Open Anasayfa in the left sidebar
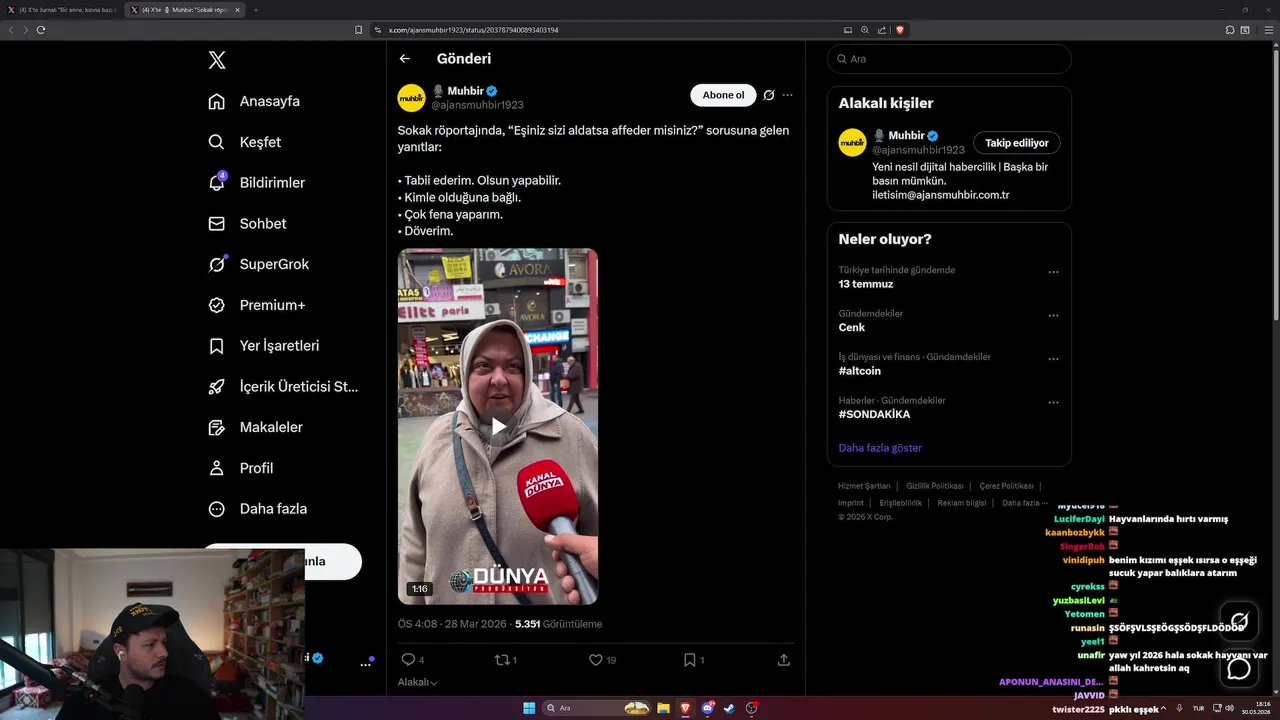 [254, 101]
